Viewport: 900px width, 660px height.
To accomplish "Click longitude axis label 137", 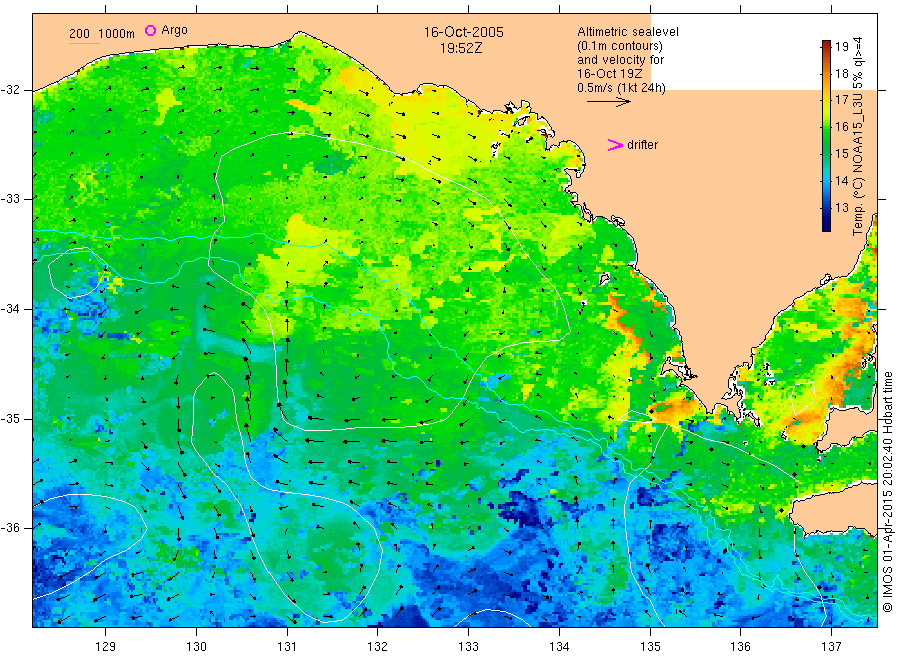I will [x=831, y=646].
